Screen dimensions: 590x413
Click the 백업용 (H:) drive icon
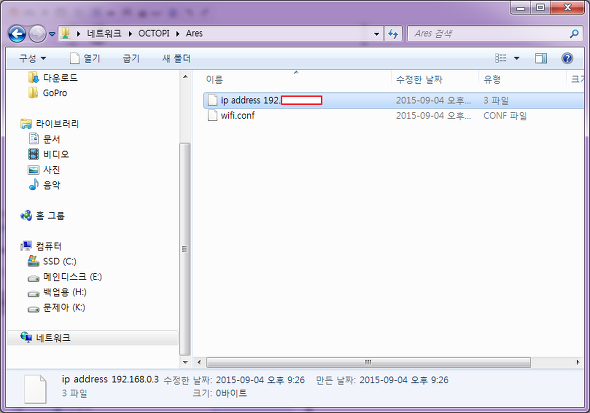33,294
